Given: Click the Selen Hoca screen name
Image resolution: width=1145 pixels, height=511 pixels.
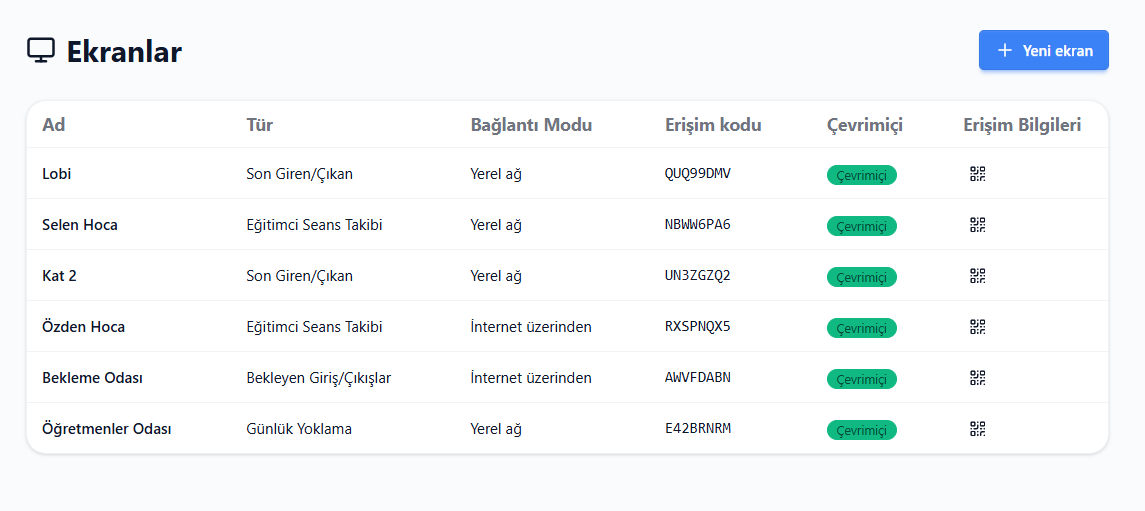Looking at the screenshot, I should pyautogui.click(x=80, y=225).
